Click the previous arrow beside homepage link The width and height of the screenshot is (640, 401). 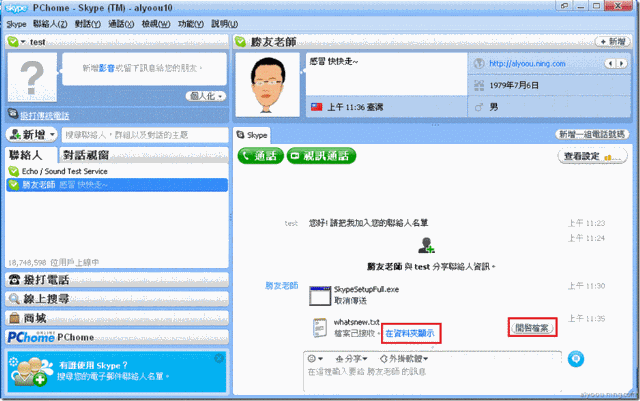click(610, 64)
